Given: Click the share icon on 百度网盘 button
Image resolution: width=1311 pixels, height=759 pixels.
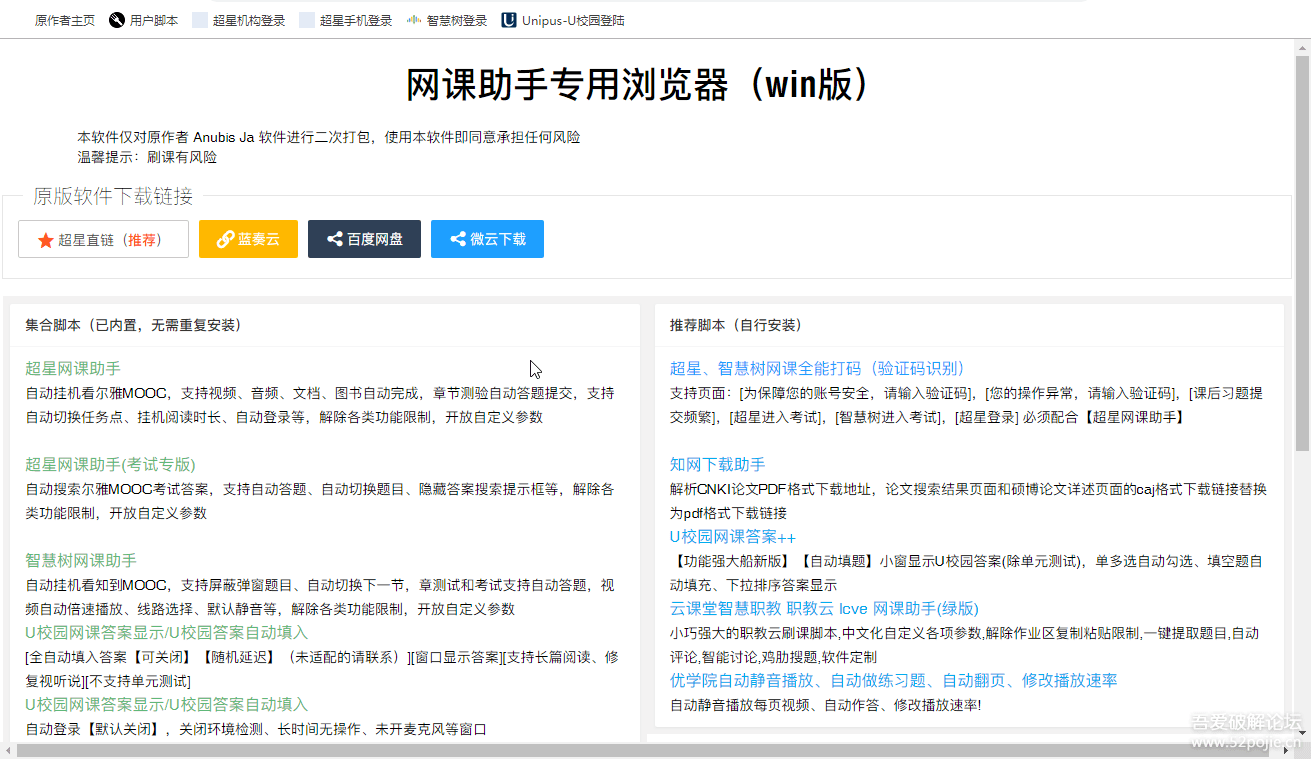Looking at the screenshot, I should click(336, 239).
